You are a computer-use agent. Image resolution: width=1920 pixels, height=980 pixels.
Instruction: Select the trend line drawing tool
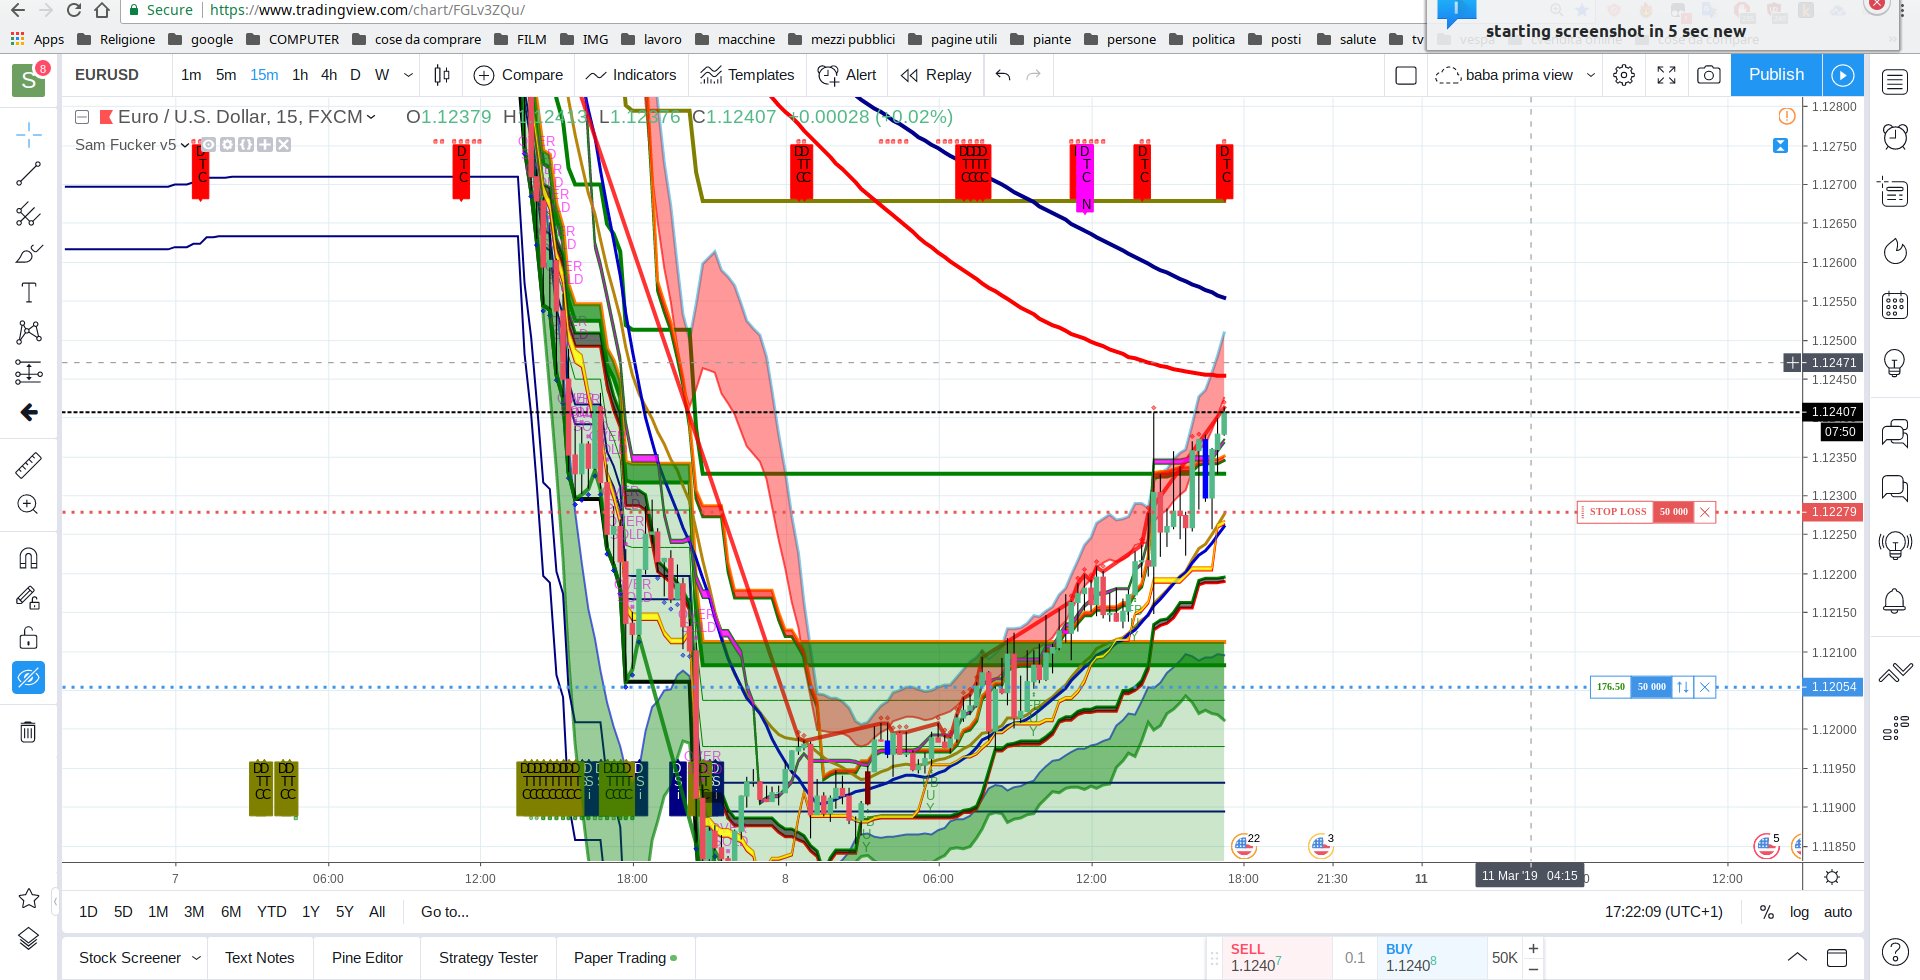point(29,174)
